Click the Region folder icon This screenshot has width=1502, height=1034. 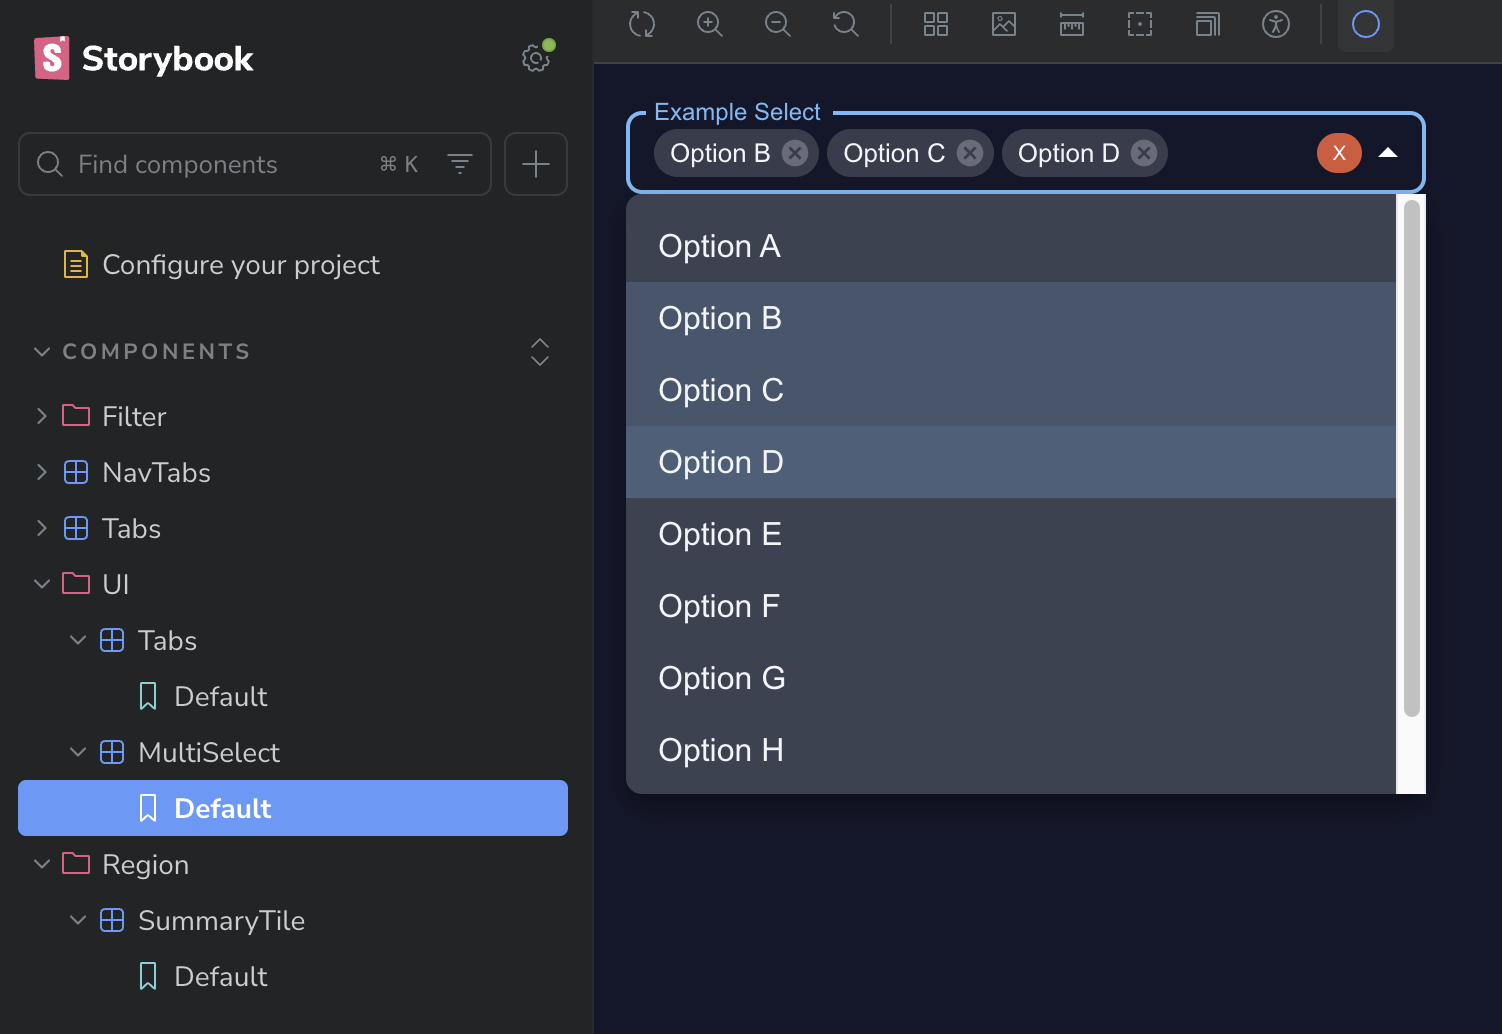(x=76, y=863)
